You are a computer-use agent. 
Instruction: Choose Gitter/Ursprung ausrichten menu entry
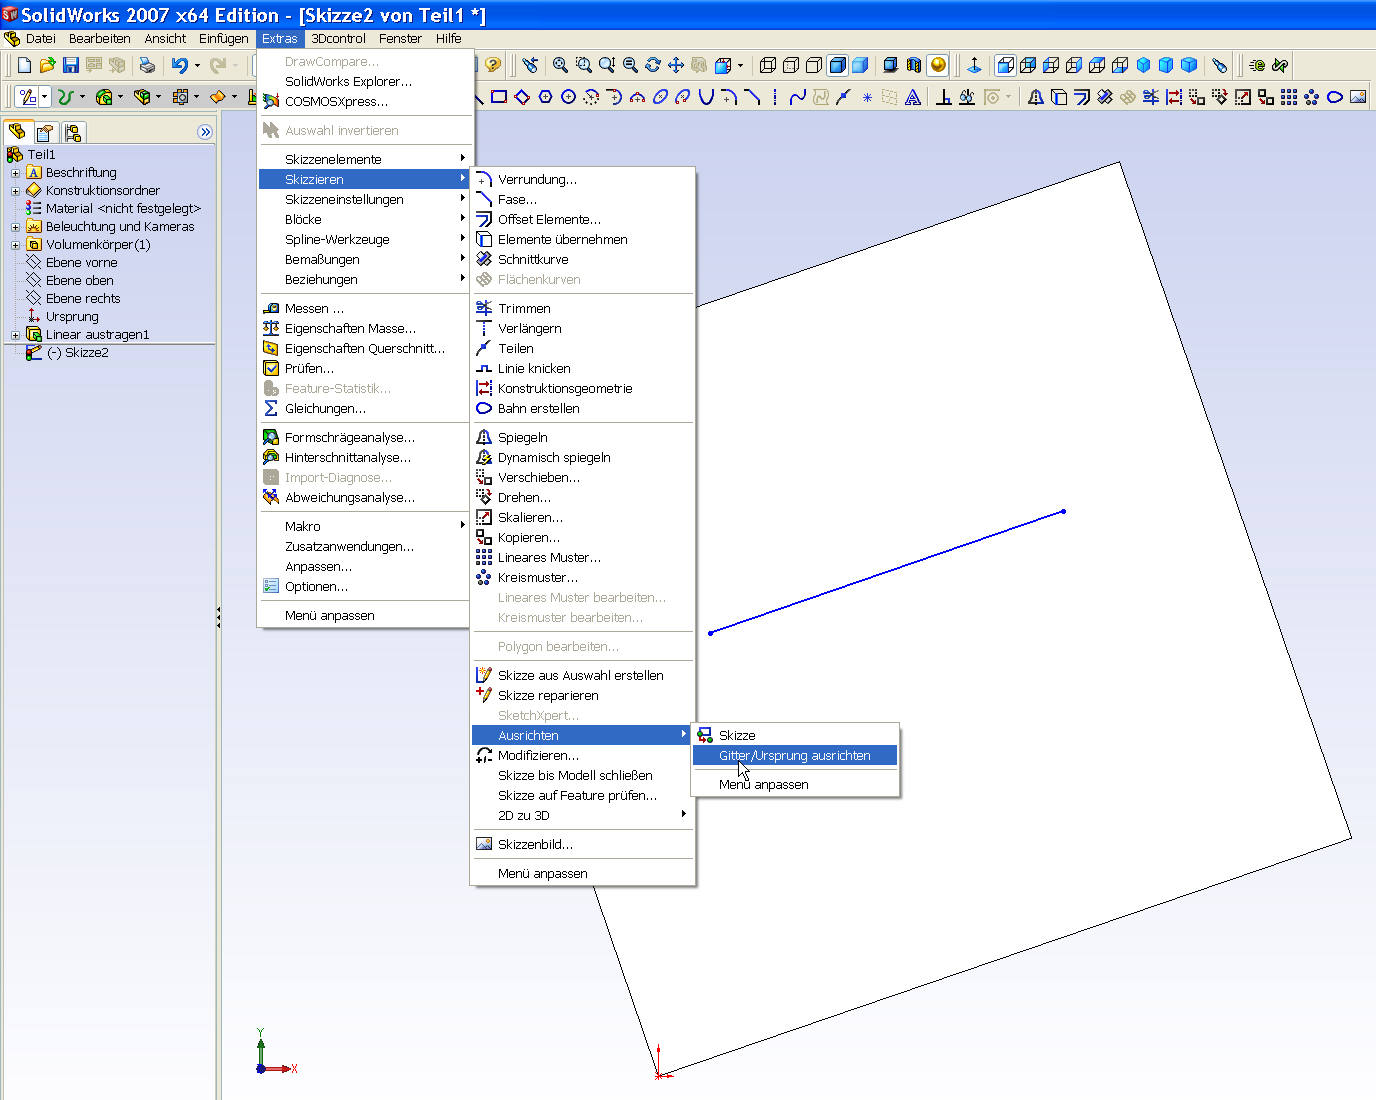point(795,755)
